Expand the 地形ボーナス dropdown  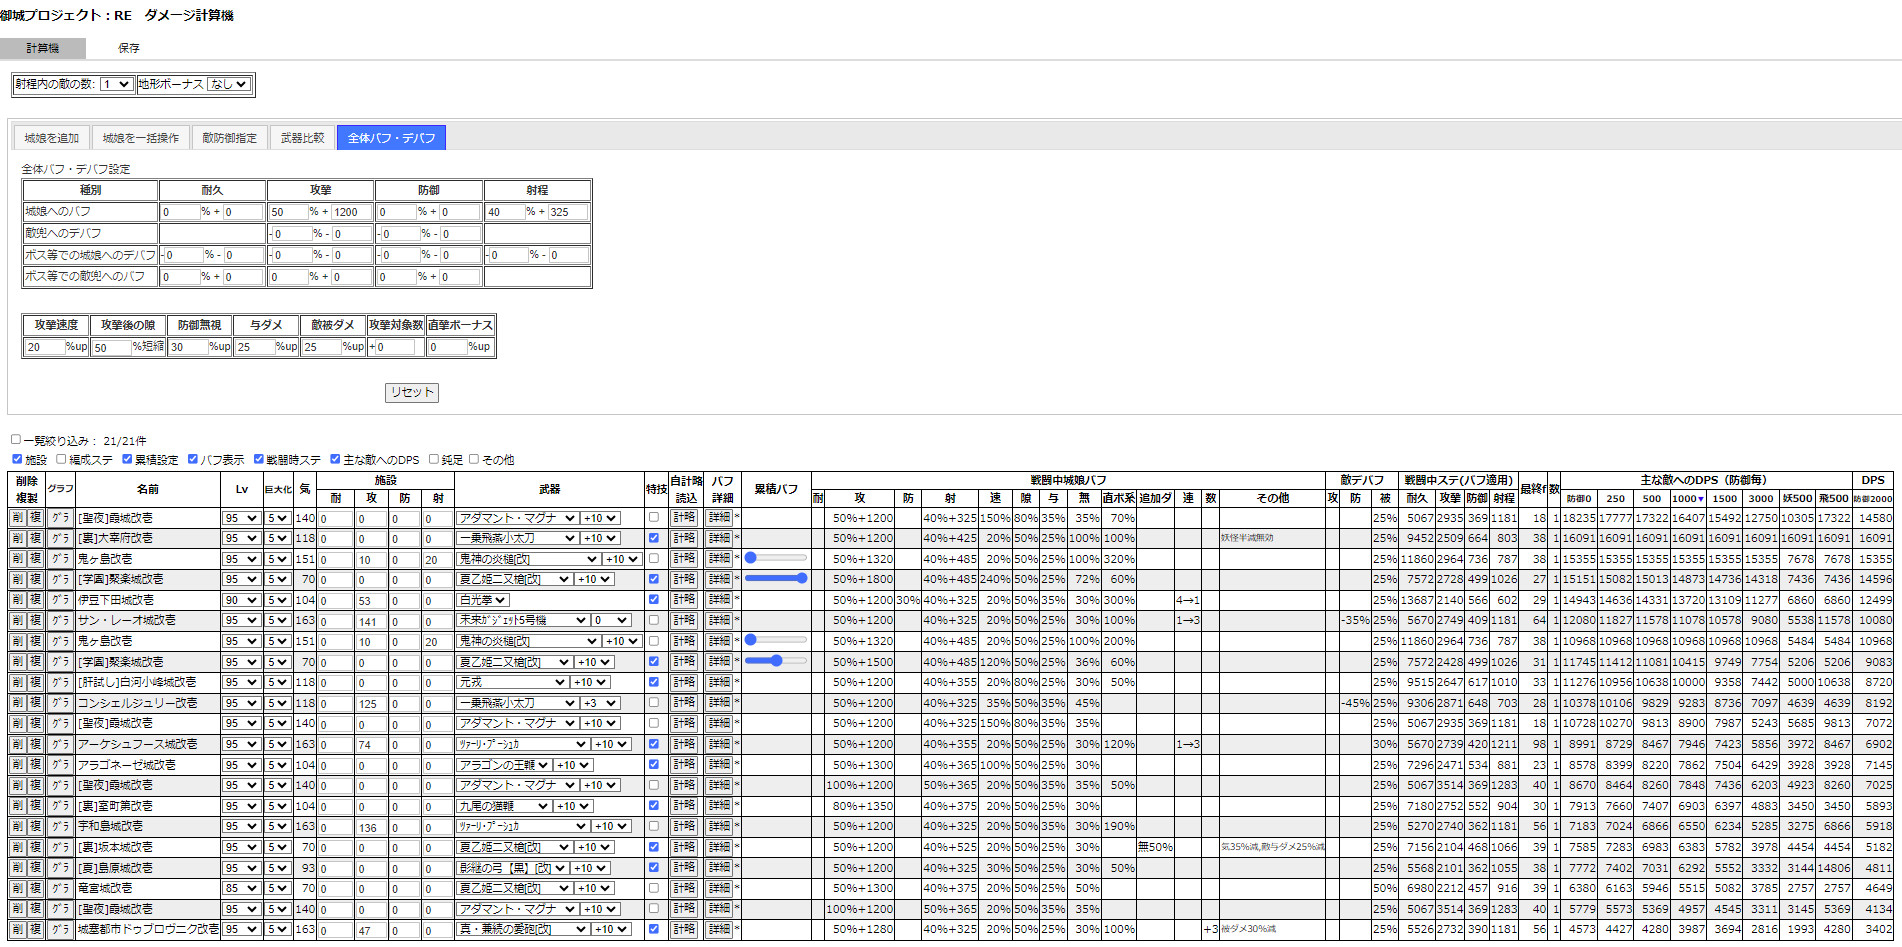click(229, 84)
